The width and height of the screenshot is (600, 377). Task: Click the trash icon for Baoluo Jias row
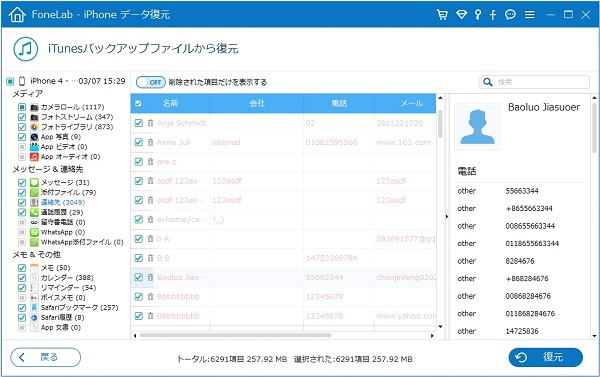150,277
